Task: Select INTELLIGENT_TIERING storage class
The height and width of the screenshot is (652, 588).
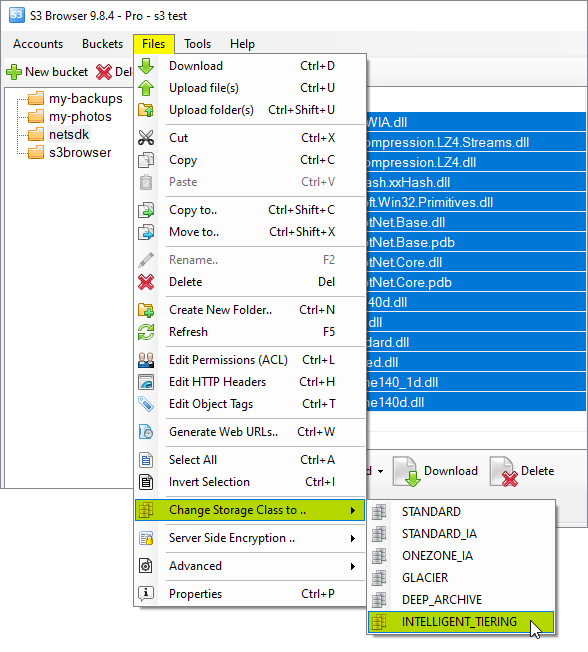Action: pos(461,622)
